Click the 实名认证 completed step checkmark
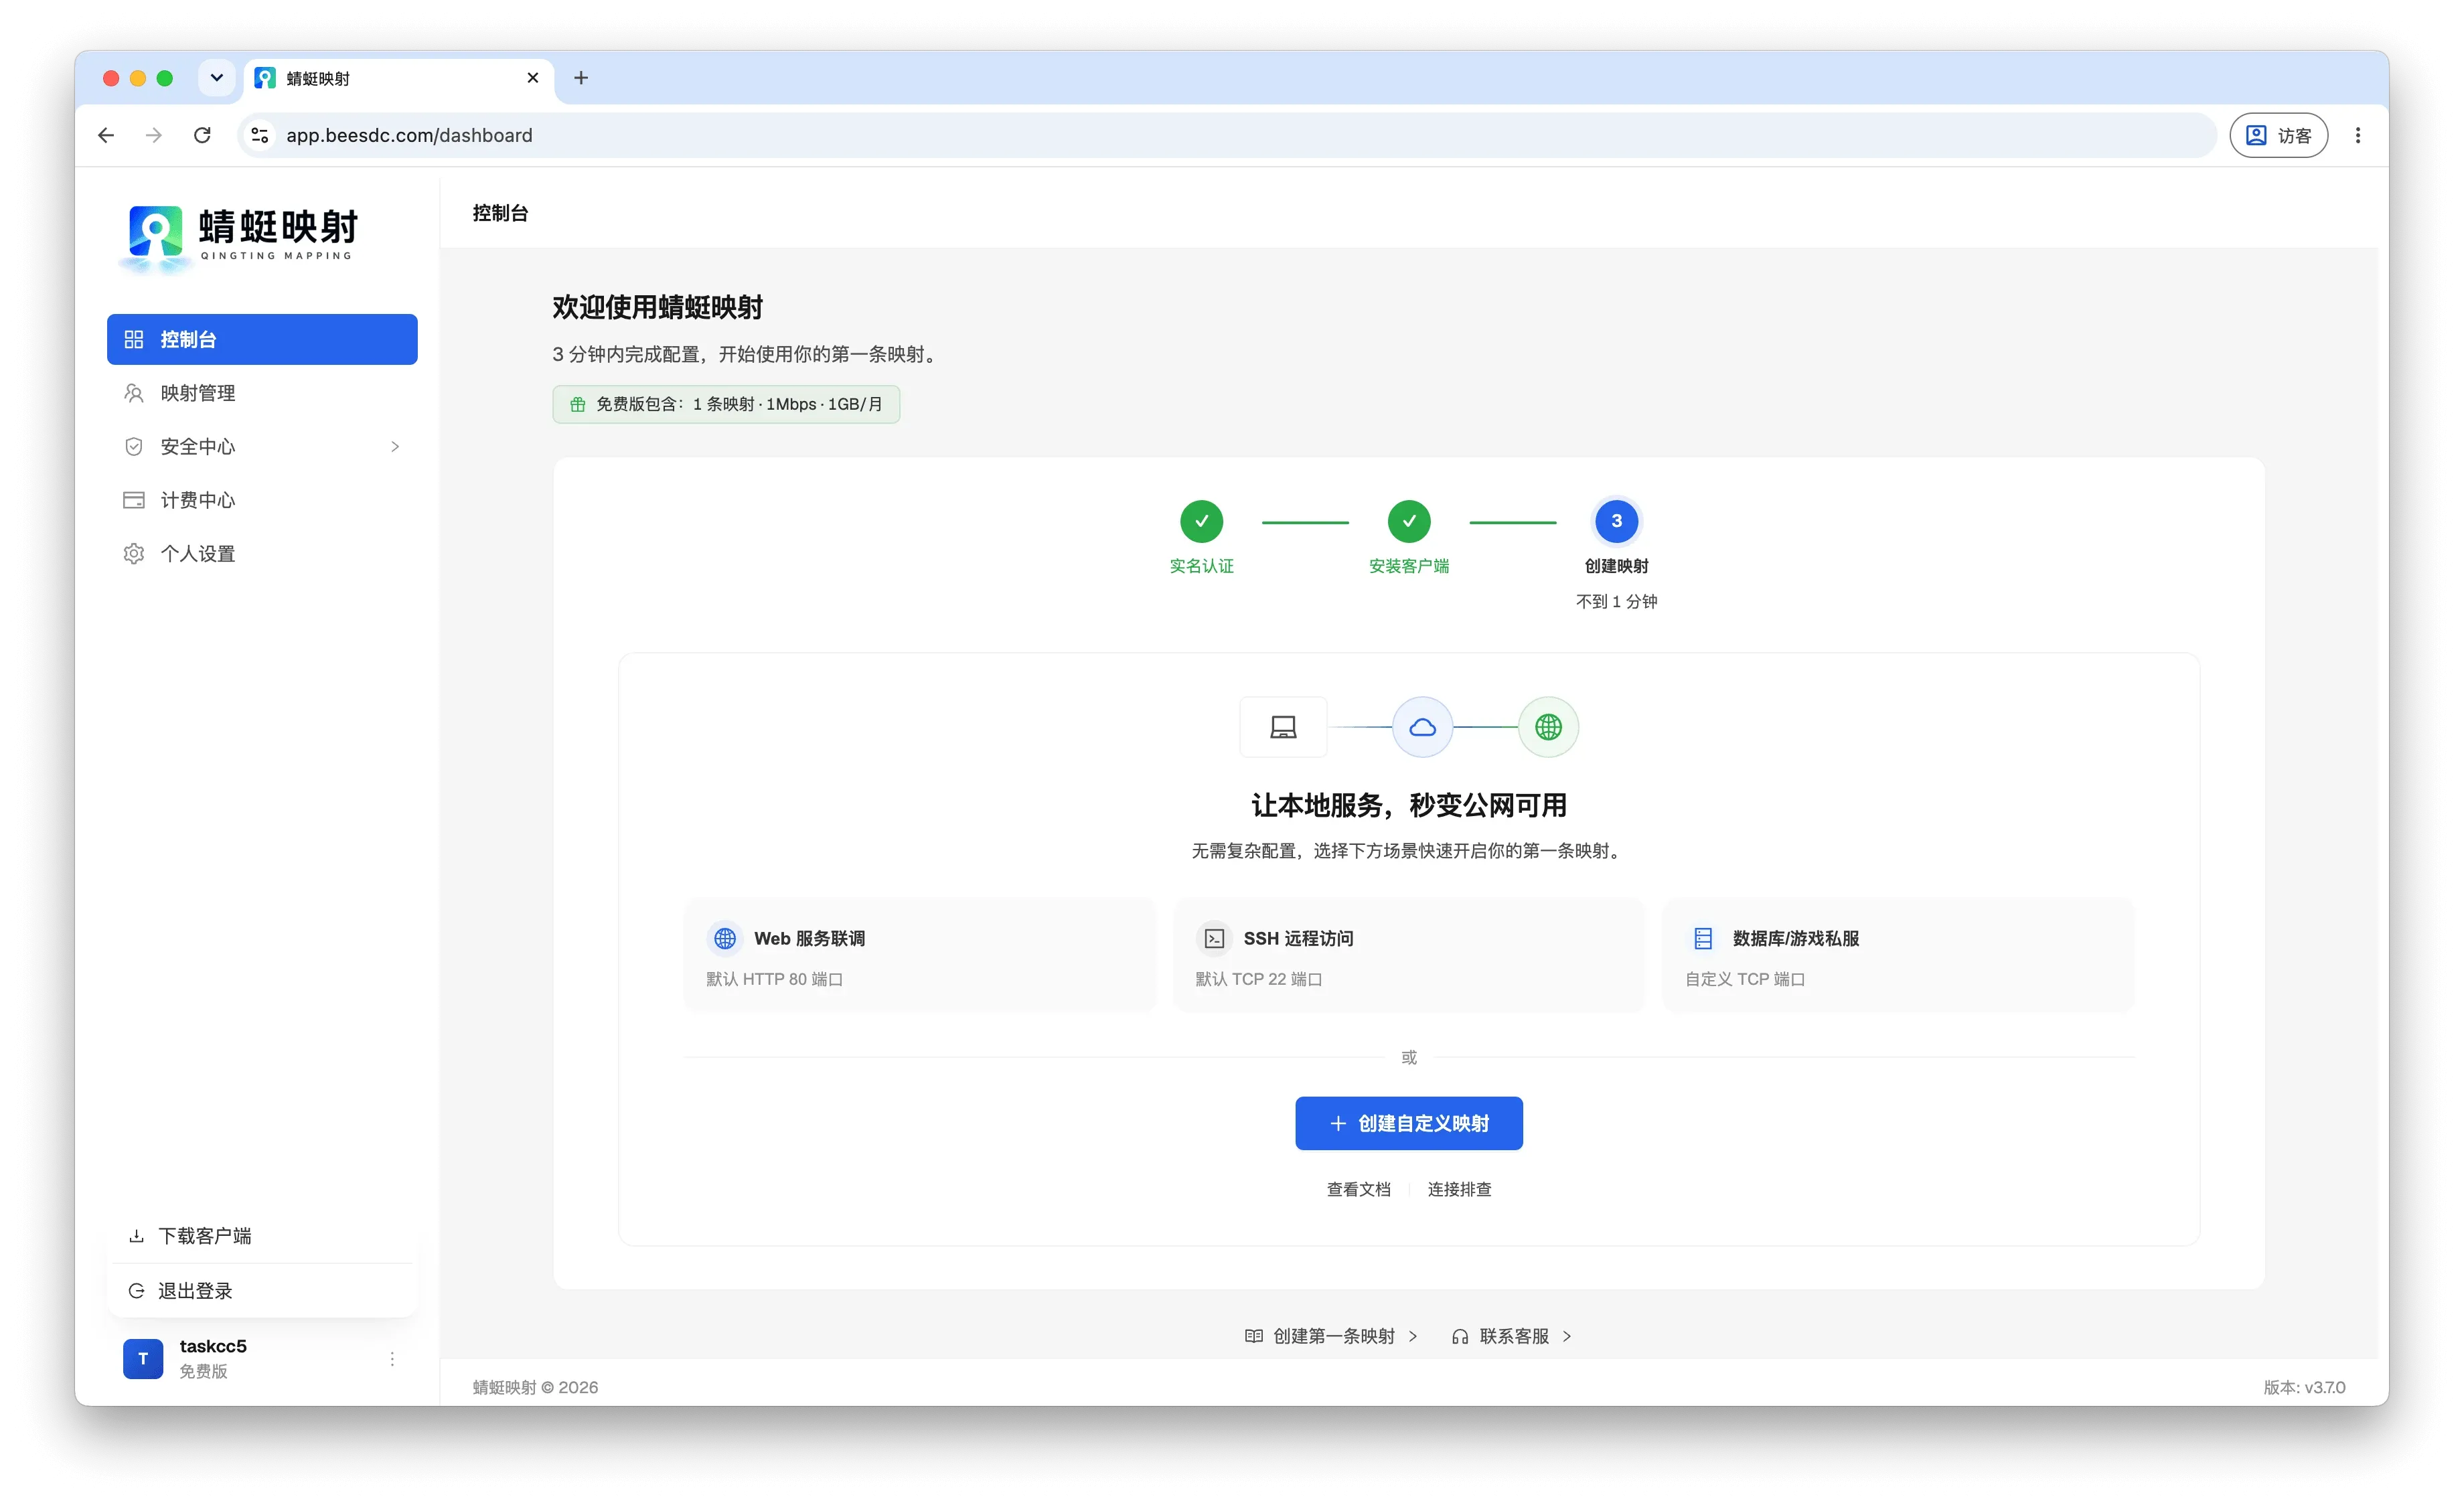This screenshot has height=1505, width=2464. [x=1202, y=521]
